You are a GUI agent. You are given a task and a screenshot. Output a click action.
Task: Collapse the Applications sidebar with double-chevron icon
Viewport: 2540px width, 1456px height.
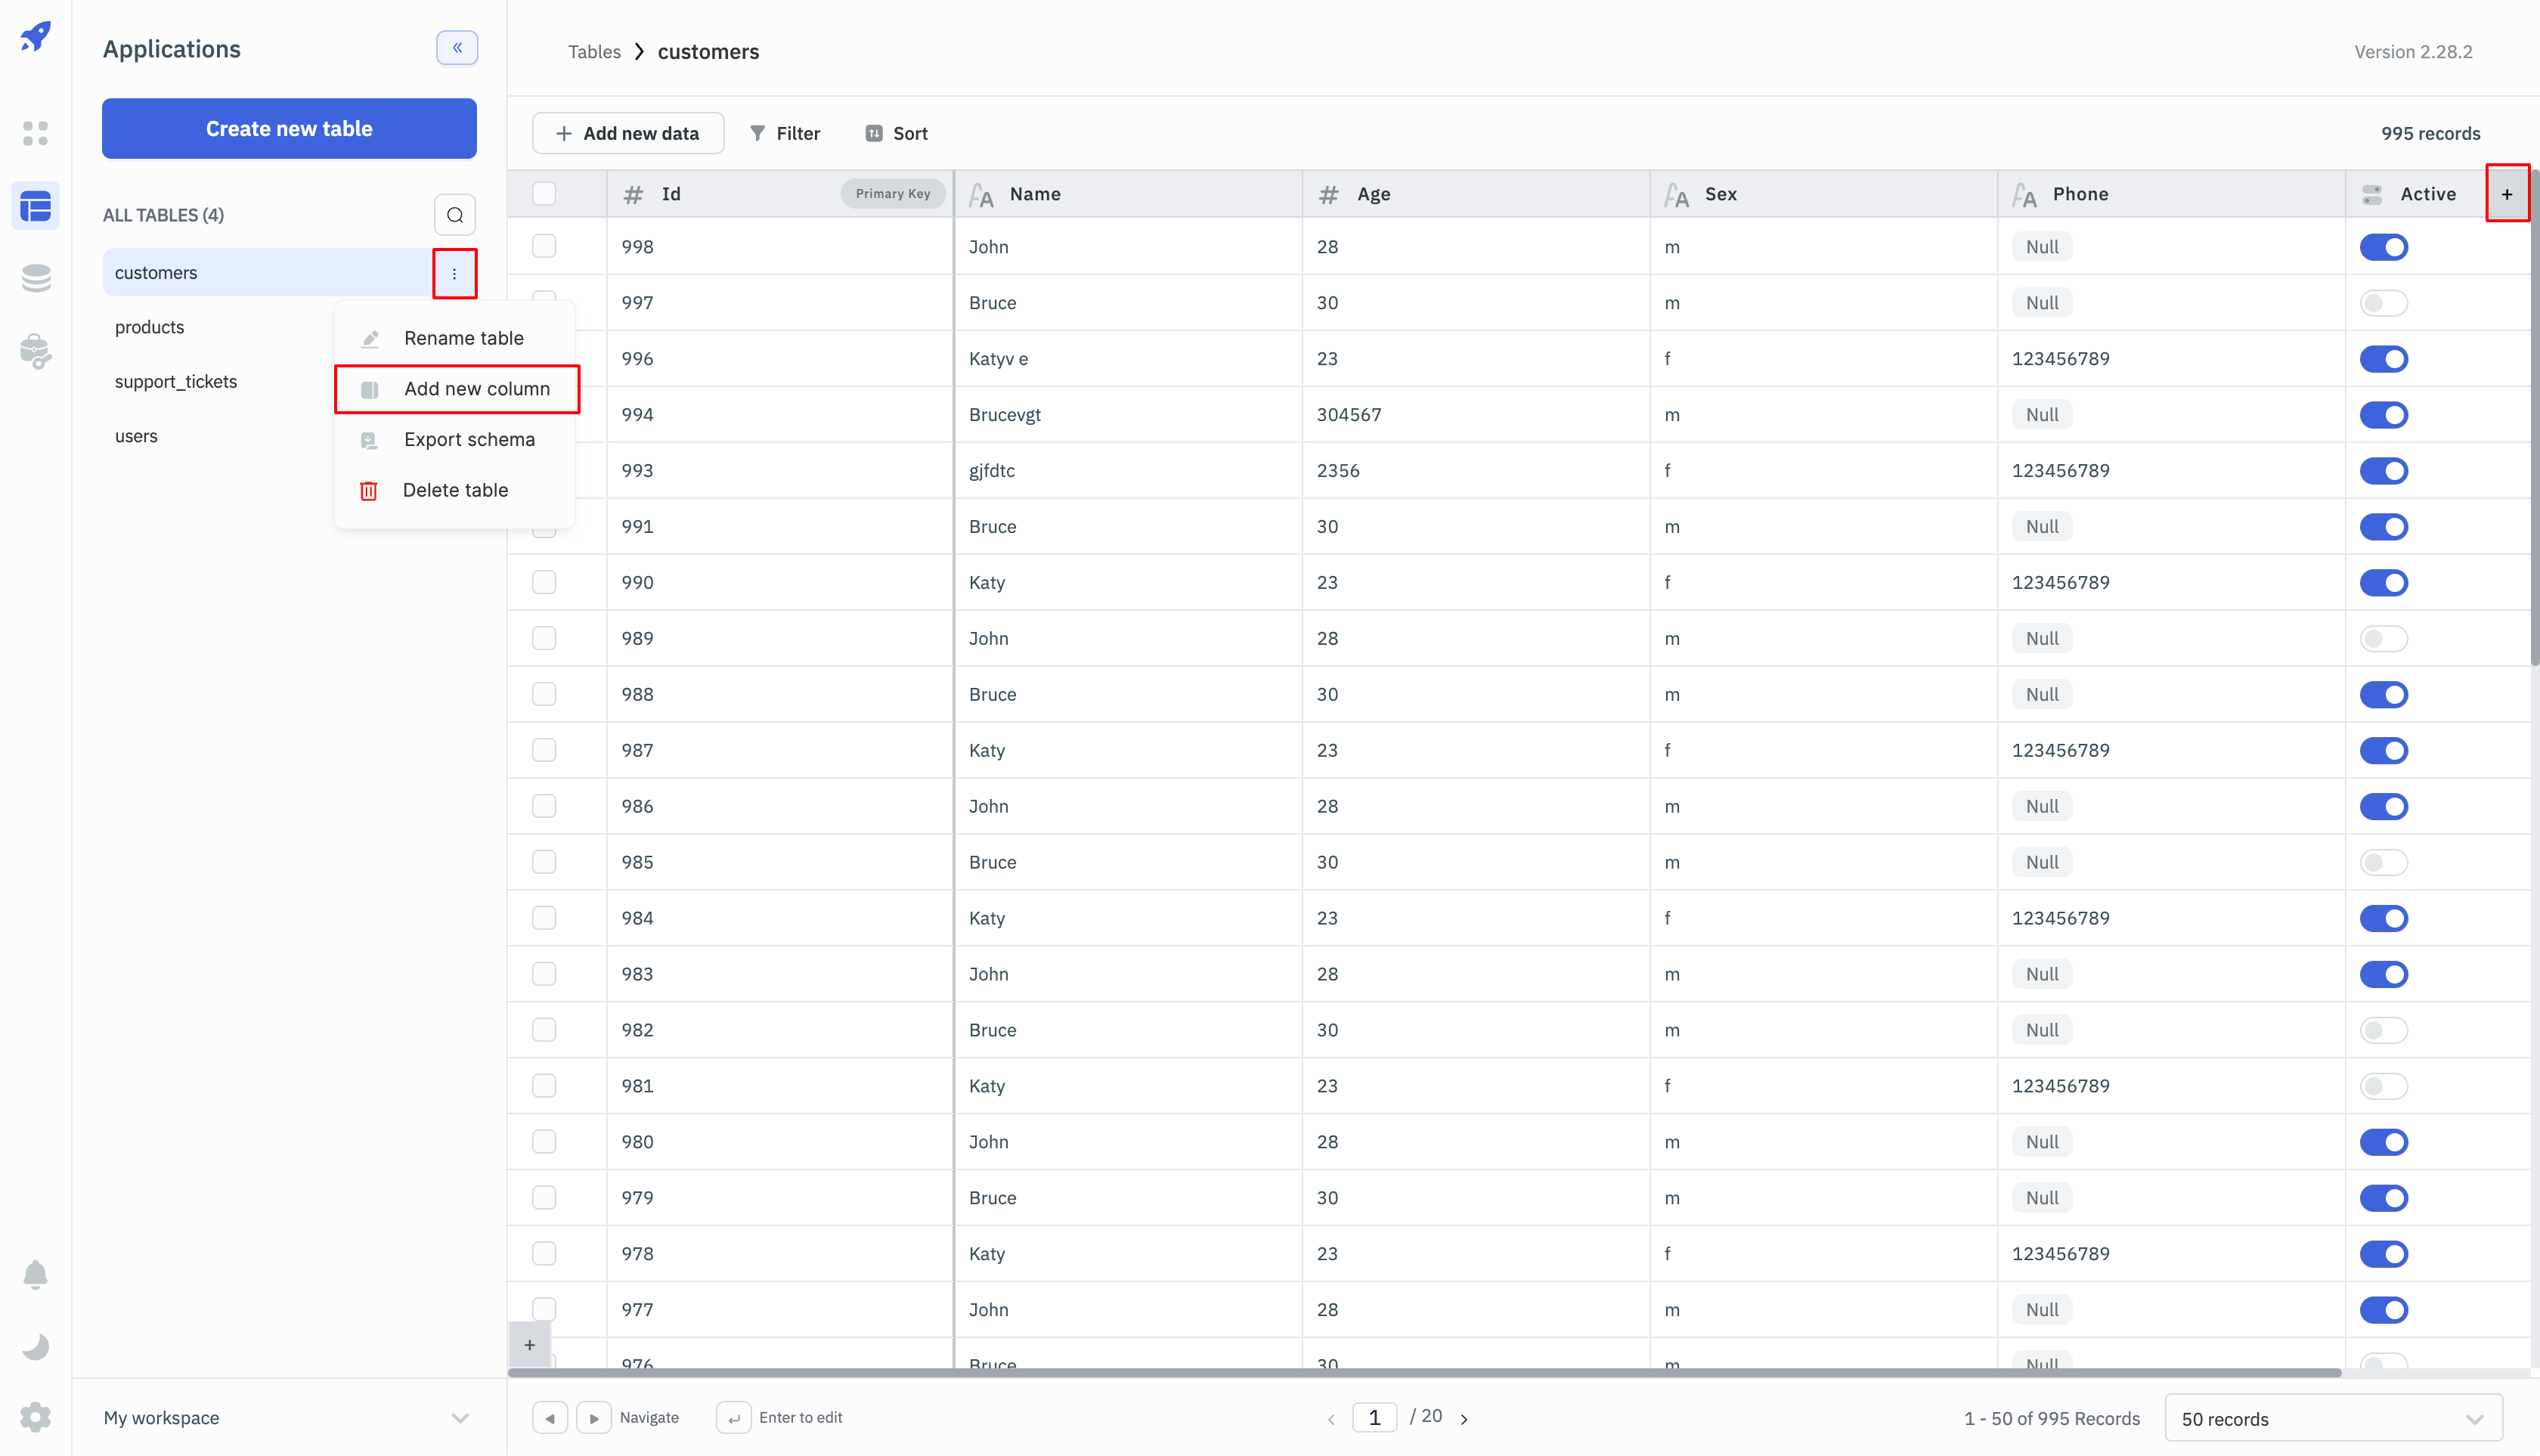(457, 48)
